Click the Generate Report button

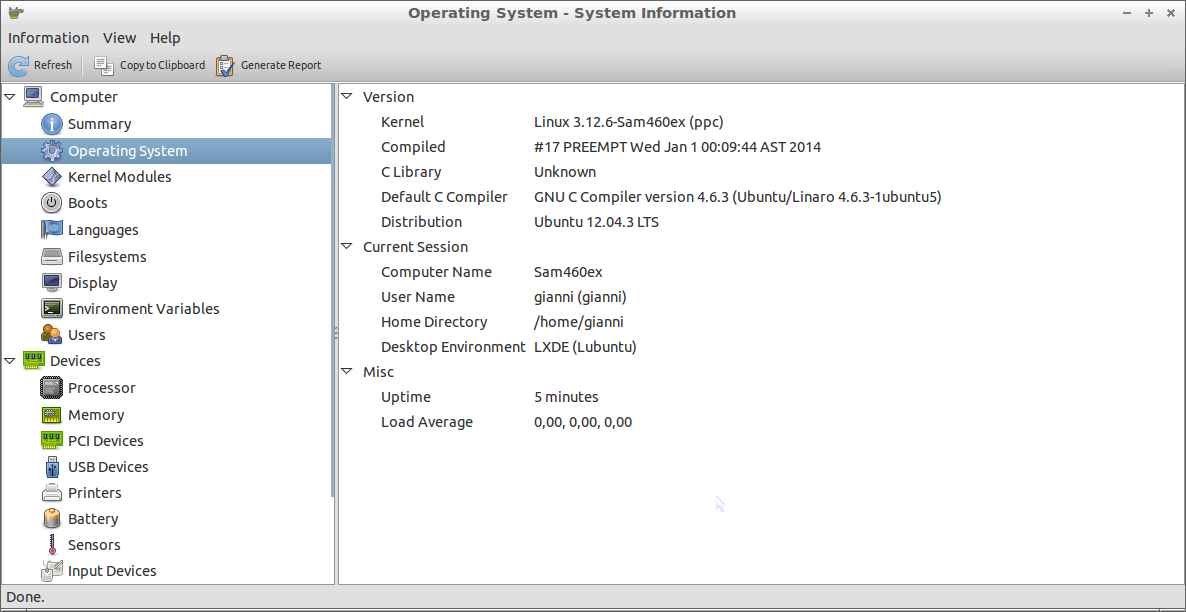click(269, 65)
